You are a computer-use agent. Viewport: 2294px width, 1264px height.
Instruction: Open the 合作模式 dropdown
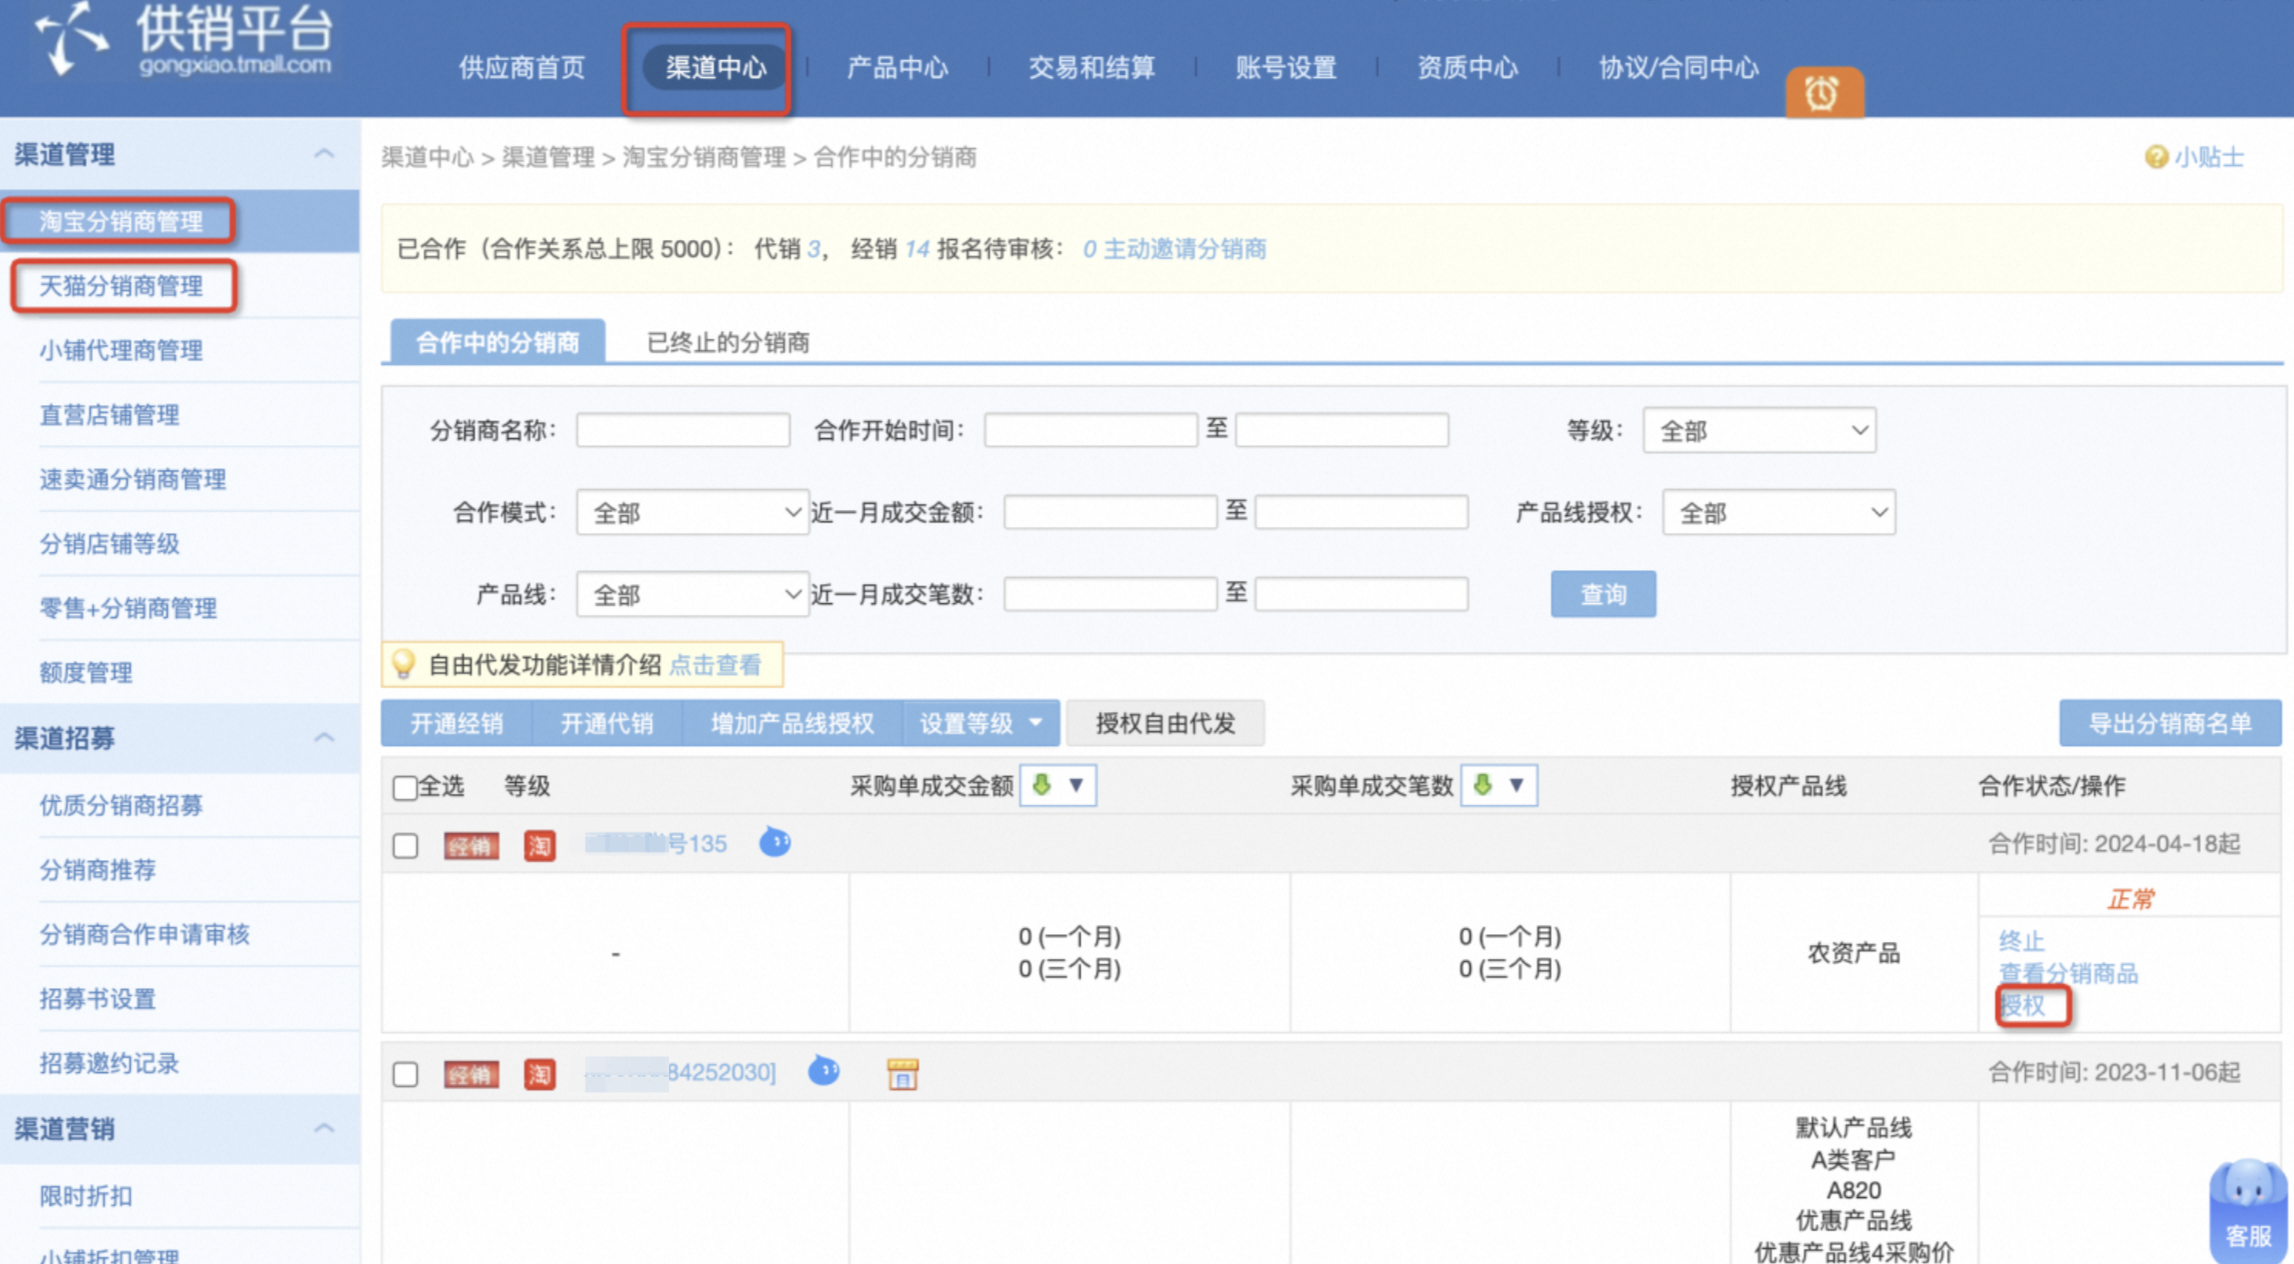(x=692, y=513)
